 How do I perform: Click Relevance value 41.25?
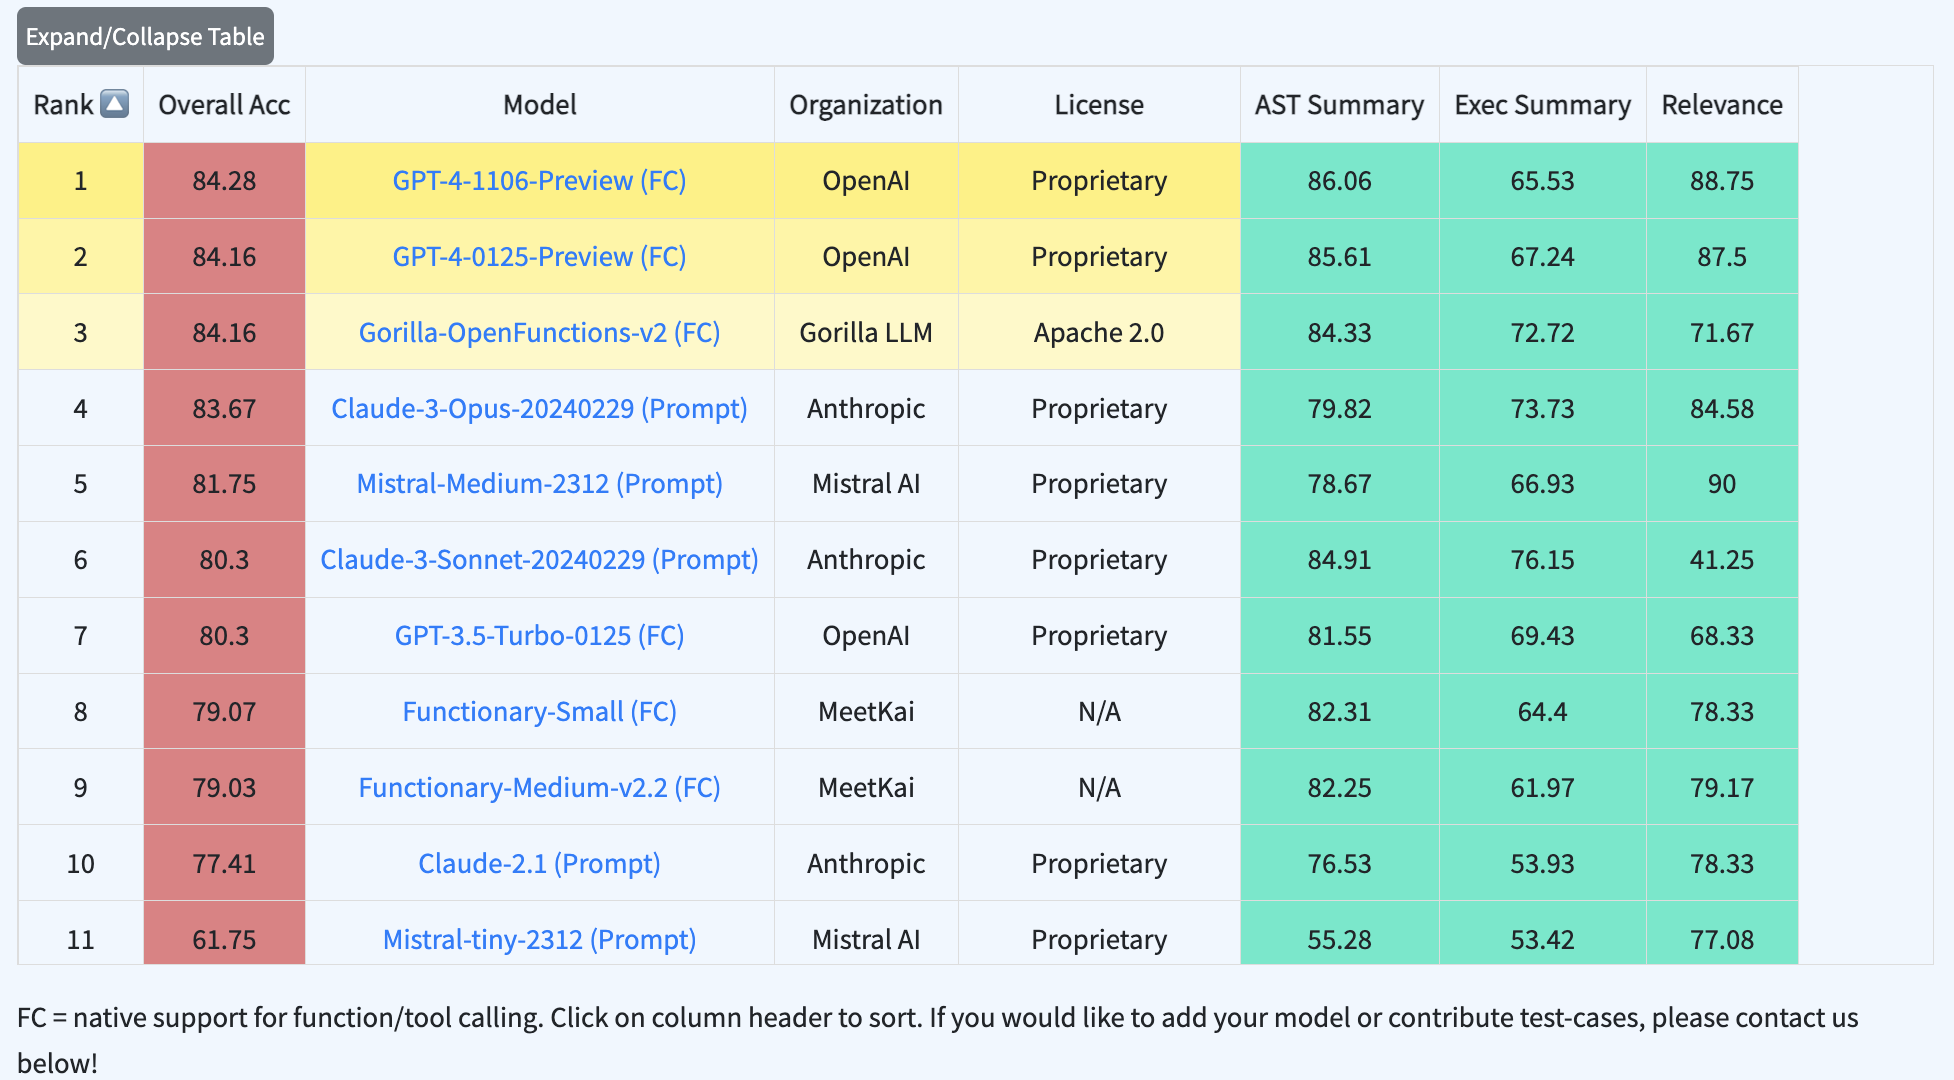tap(1722, 560)
